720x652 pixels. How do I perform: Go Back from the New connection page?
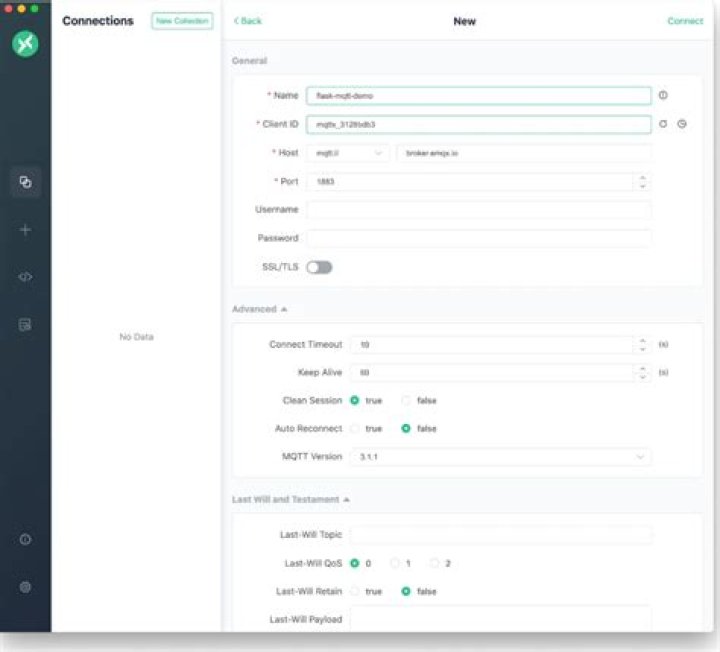point(248,21)
